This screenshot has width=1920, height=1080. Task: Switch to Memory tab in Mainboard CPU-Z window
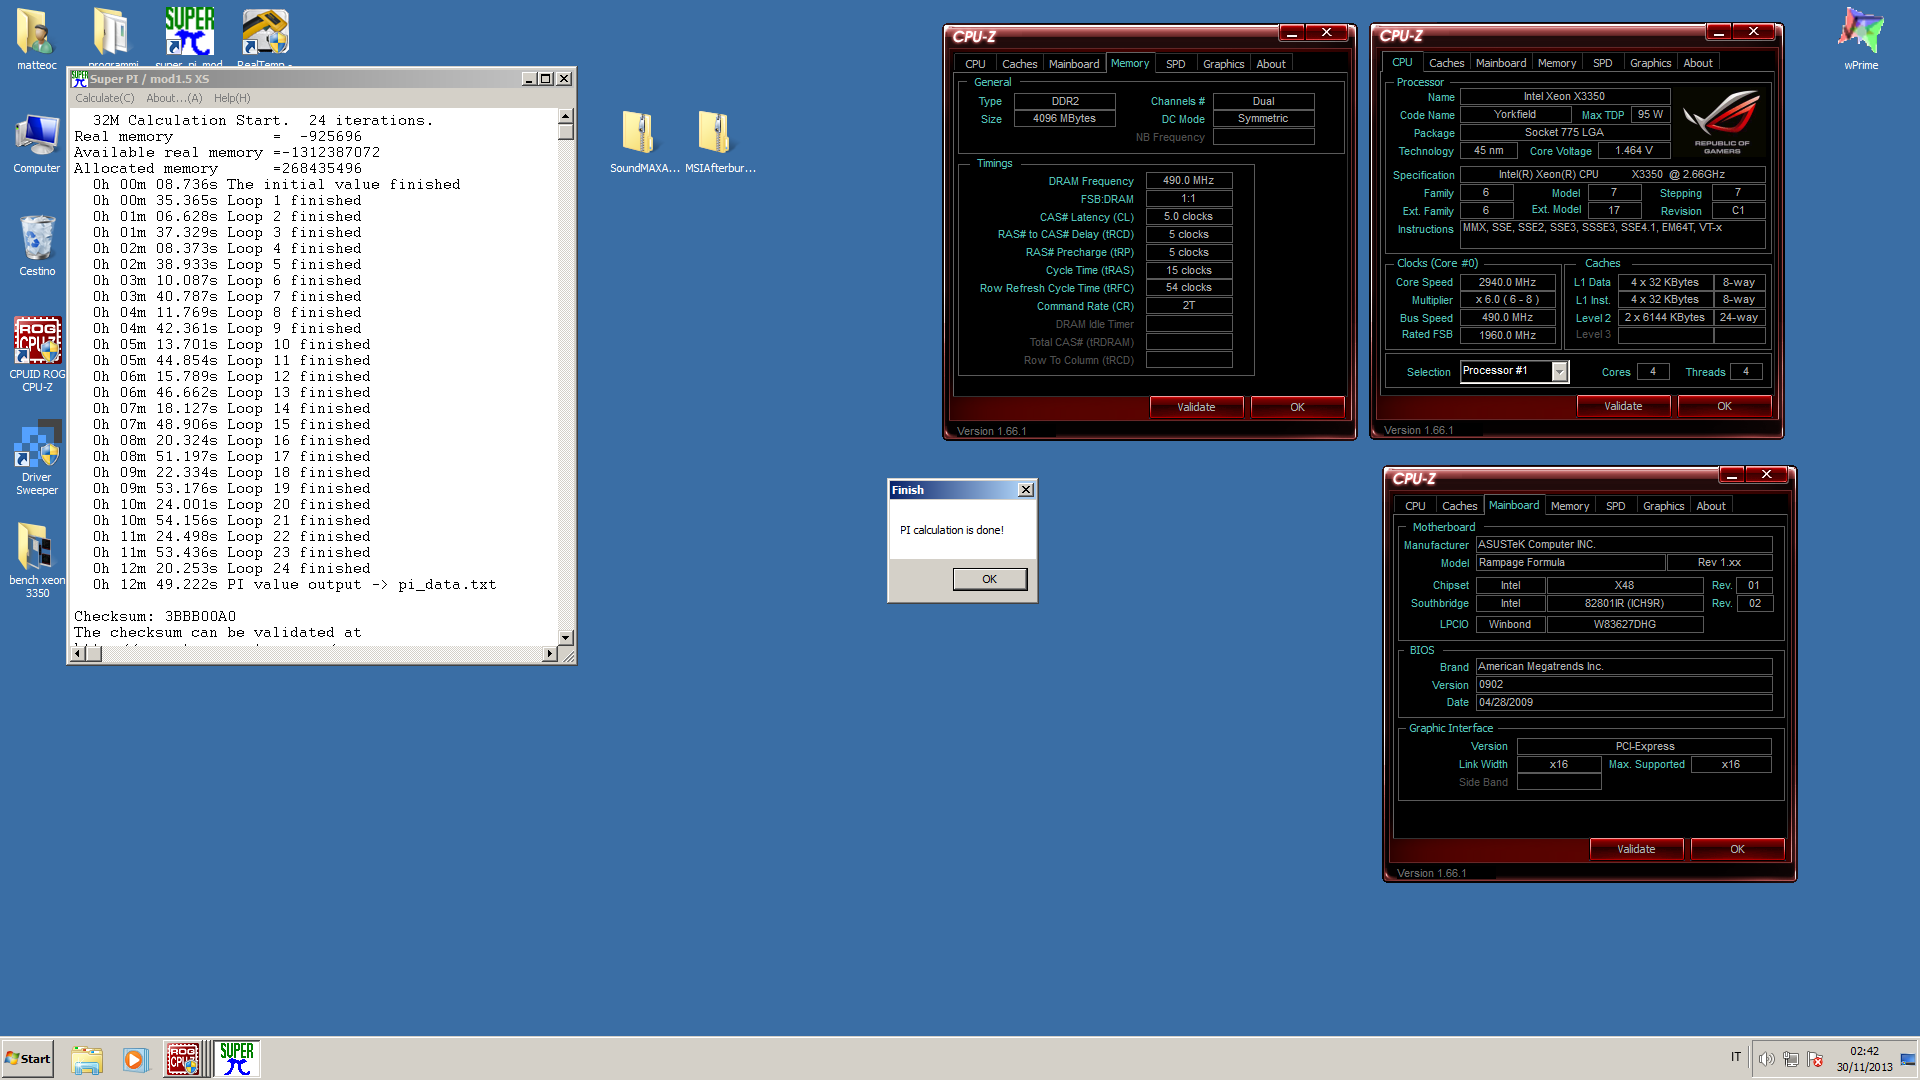coord(1570,506)
